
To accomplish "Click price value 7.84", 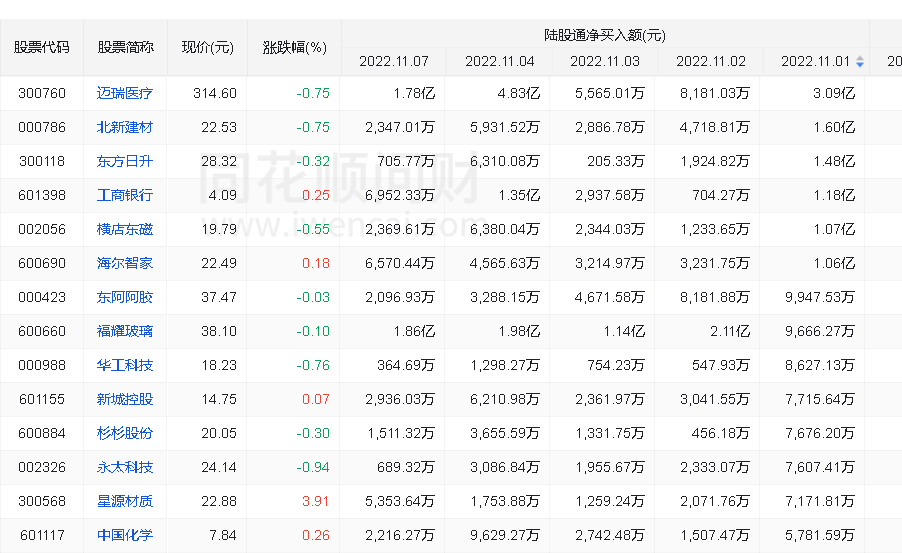I will tap(223, 535).
